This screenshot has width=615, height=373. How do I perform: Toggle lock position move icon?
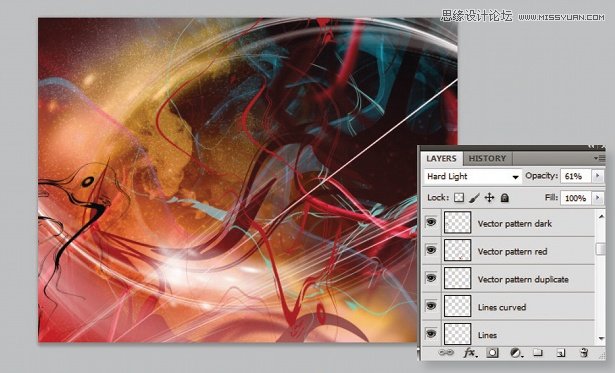click(x=489, y=198)
